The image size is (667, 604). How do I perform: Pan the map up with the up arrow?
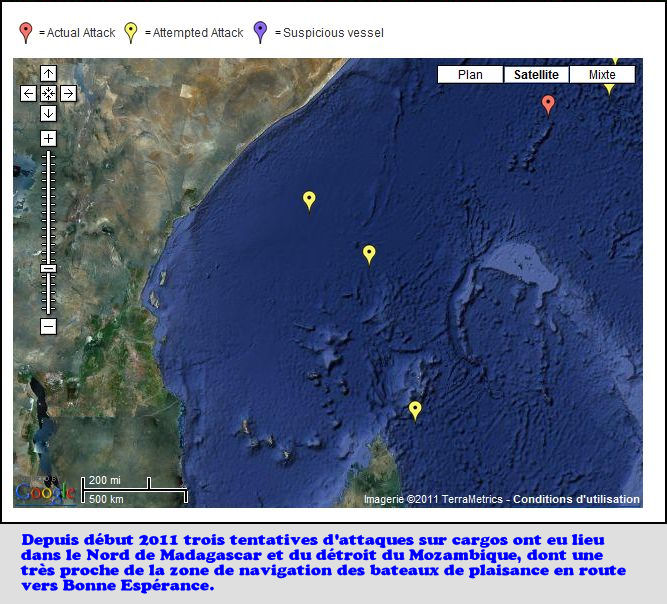pyautogui.click(x=48, y=74)
